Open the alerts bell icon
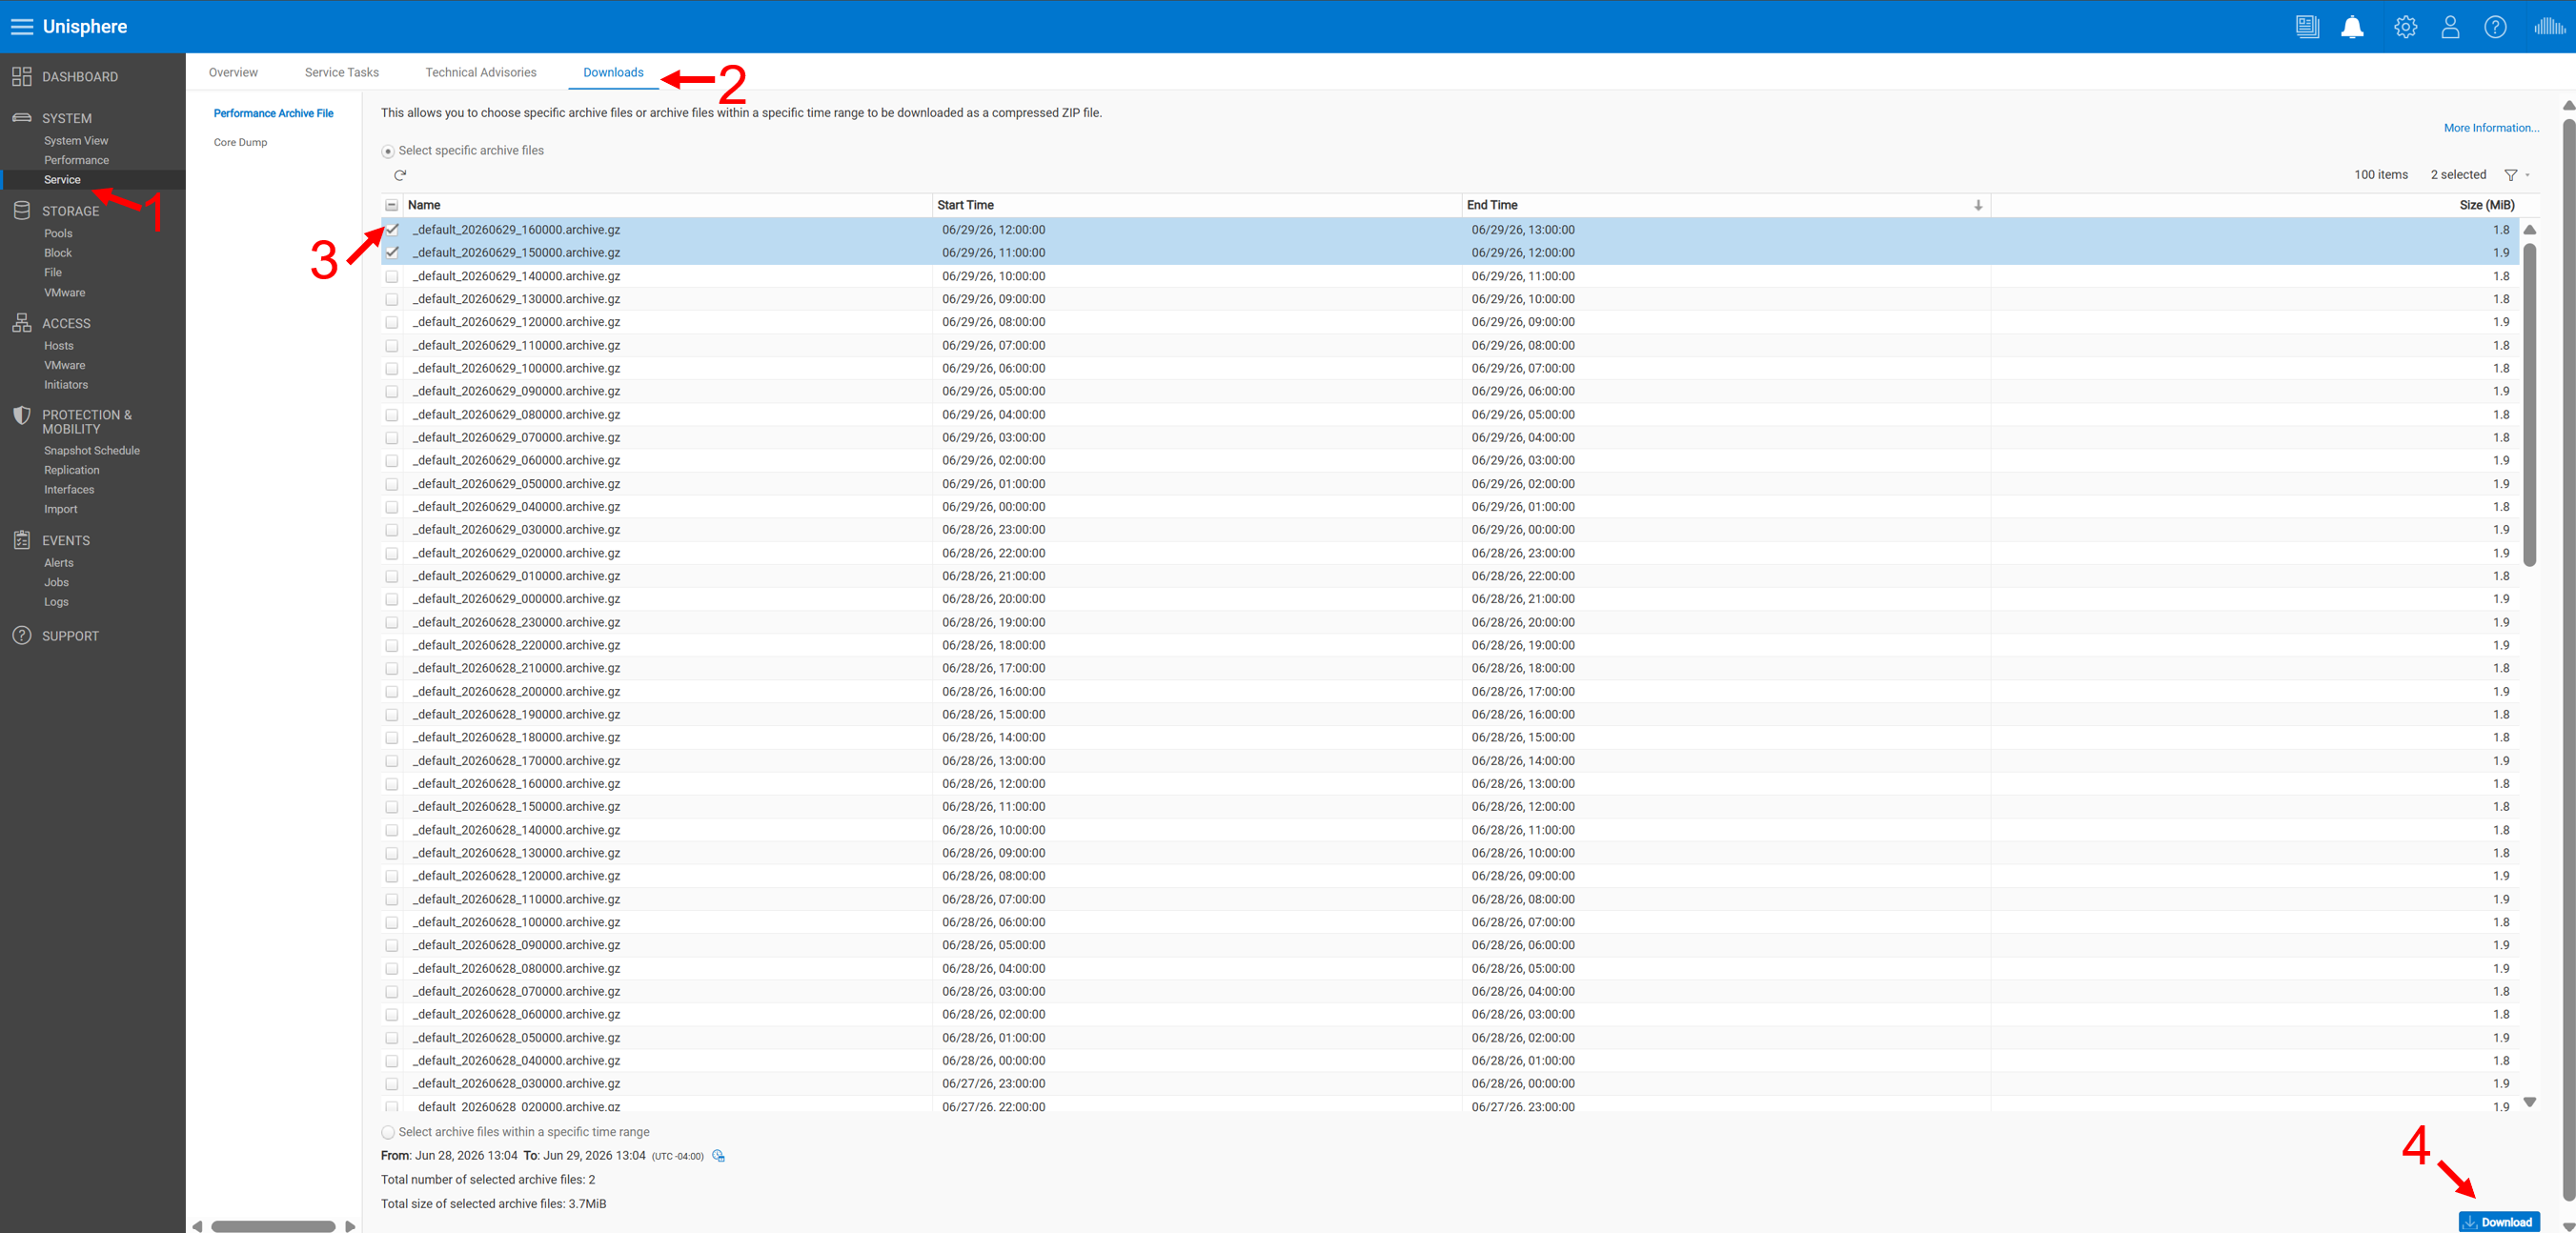Image resolution: width=2576 pixels, height=1233 pixels. click(x=2352, y=27)
